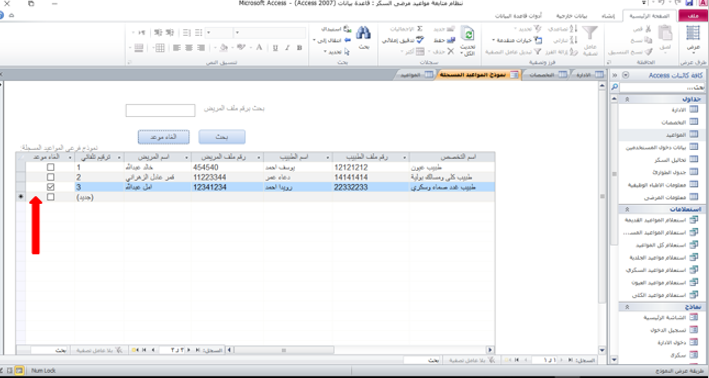Uncheck cancel box for row 3 امل عبدالله
Image resolution: width=709 pixels, height=378 pixels.
[51, 187]
